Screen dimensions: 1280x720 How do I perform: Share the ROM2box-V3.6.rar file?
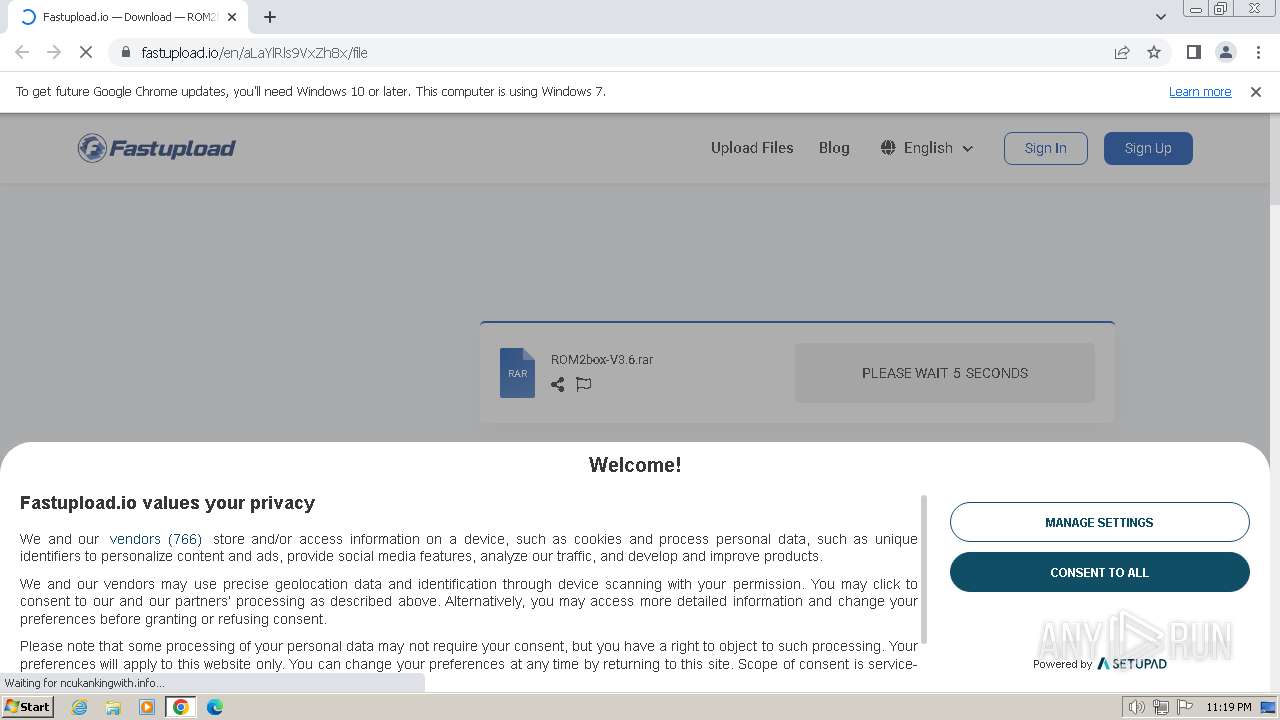557,384
